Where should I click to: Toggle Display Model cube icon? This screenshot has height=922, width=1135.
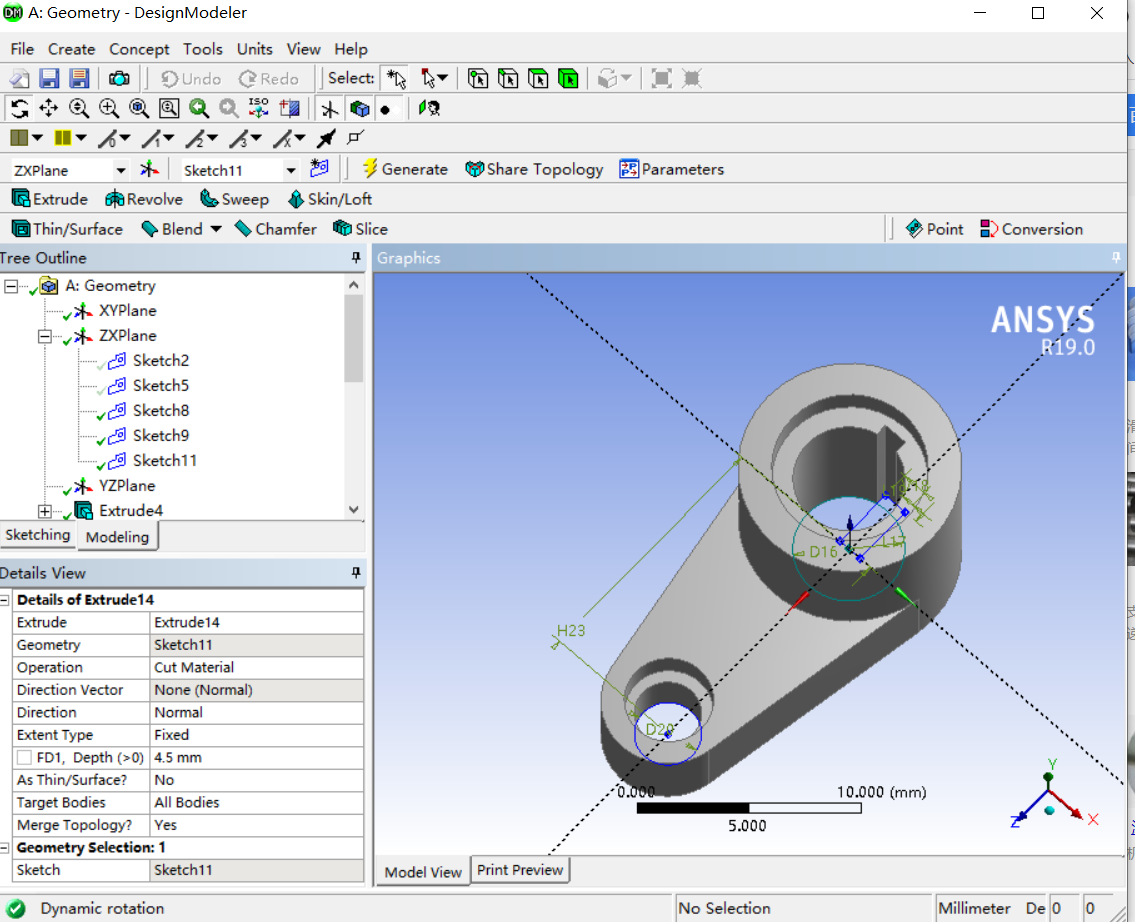pos(360,109)
